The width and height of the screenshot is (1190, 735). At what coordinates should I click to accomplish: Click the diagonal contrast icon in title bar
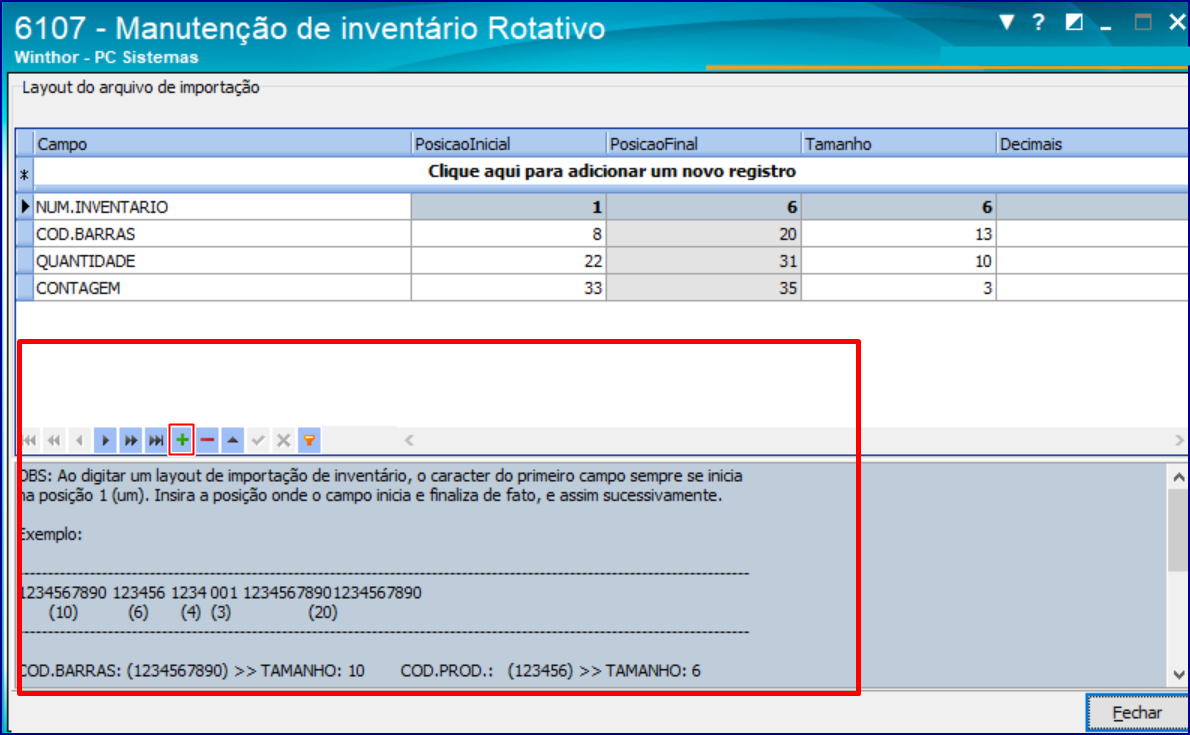(1074, 22)
